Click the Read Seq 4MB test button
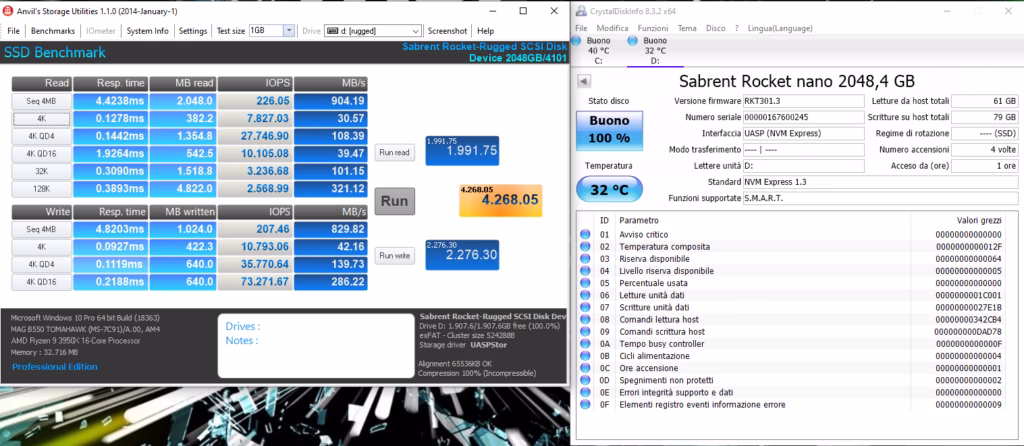Viewport: 1024px width, 446px height. click(40, 101)
